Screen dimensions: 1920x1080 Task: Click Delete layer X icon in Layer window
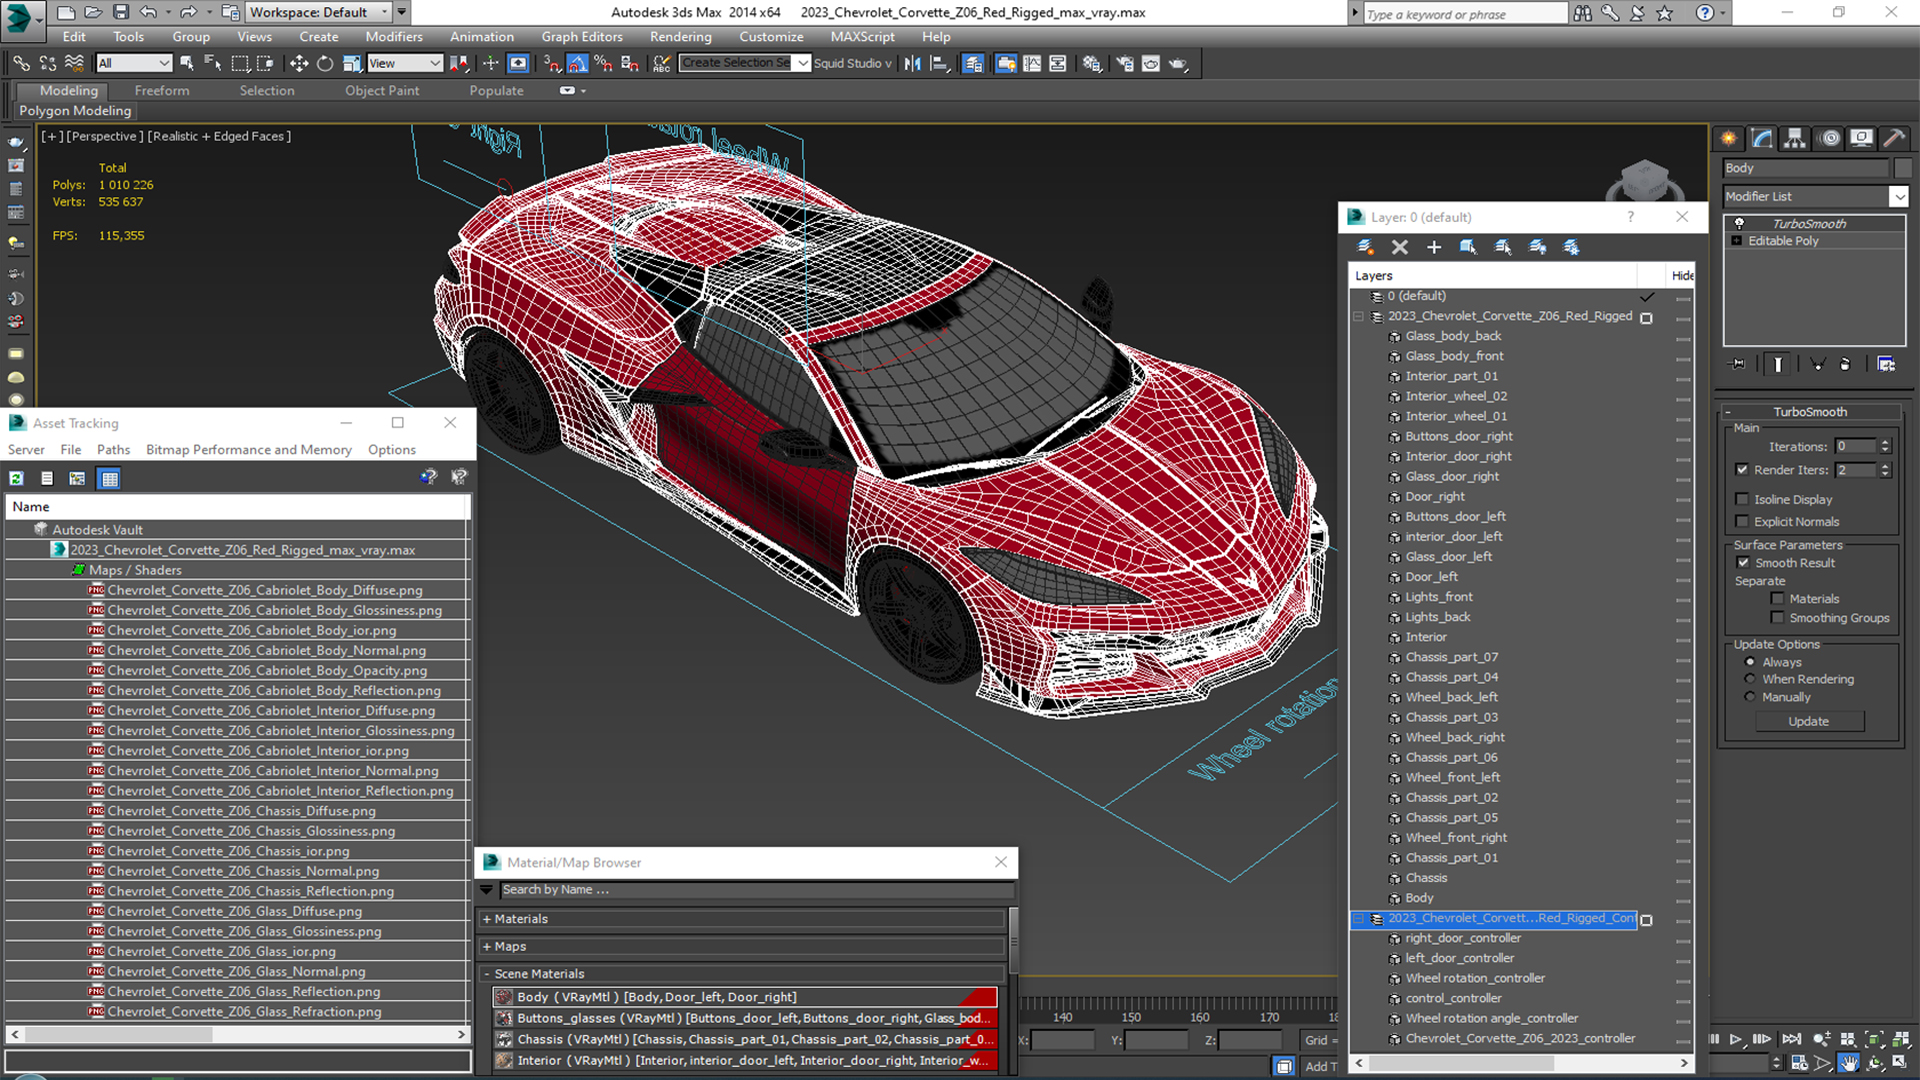pos(1400,247)
